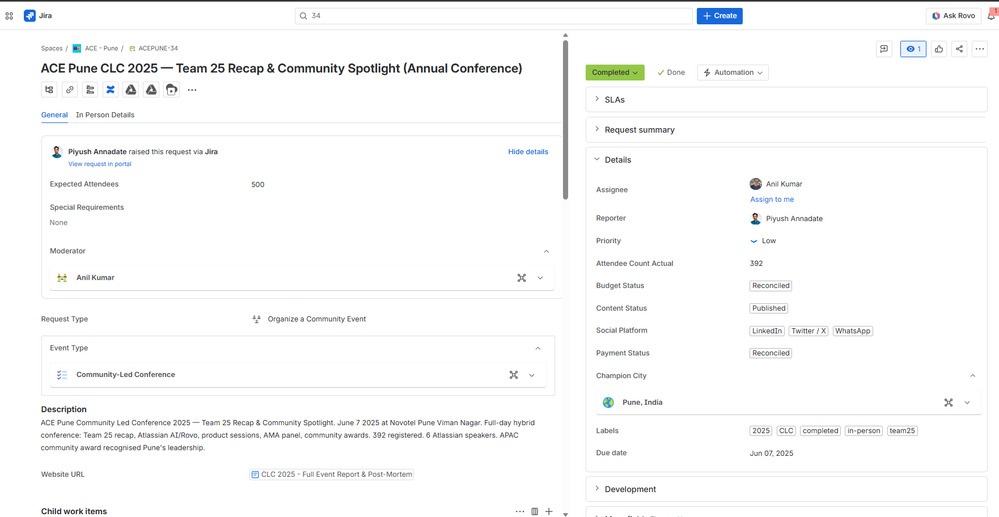999x517 pixels.
Task: Open the app switcher grid icon
Action: pyautogui.click(x=9, y=16)
